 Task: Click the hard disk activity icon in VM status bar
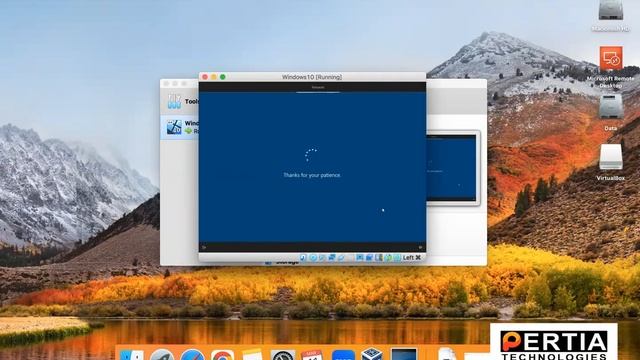pyautogui.click(x=302, y=258)
